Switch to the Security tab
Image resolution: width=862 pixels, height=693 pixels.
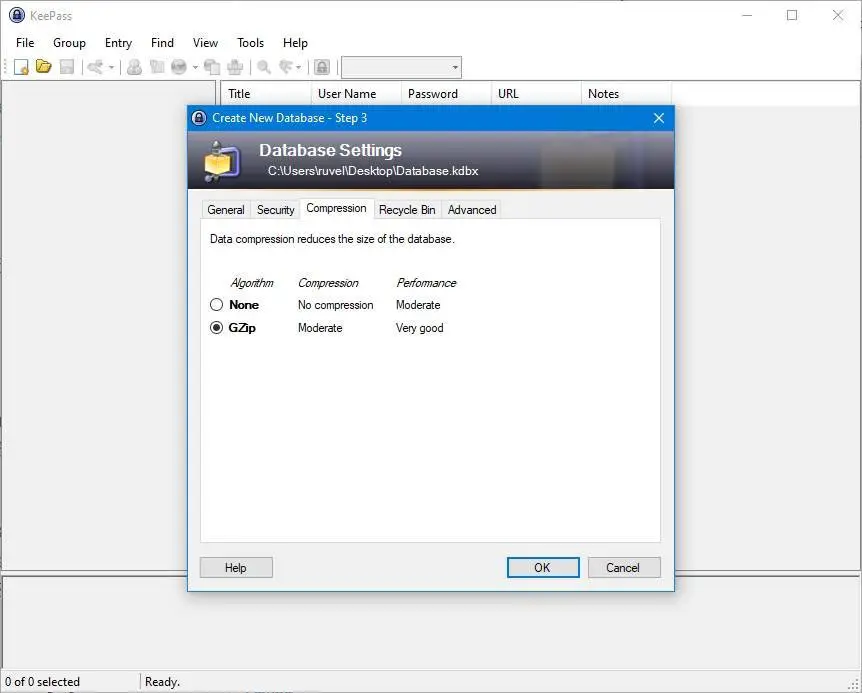pos(275,210)
